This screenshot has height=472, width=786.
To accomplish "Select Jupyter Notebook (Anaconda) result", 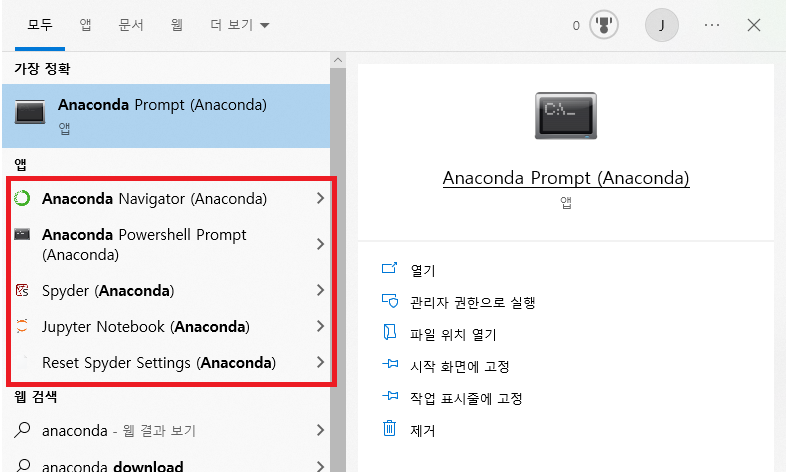I will pos(166,326).
